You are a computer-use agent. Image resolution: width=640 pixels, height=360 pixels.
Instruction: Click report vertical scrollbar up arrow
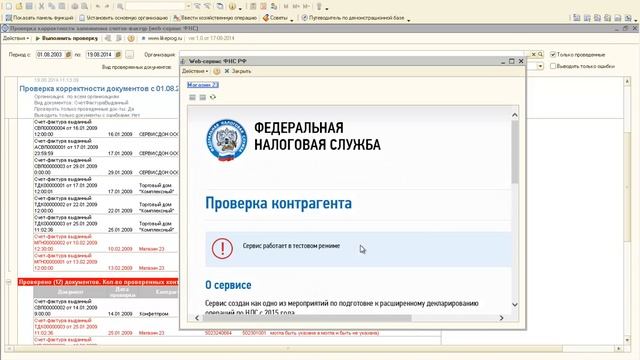pyautogui.click(x=627, y=82)
